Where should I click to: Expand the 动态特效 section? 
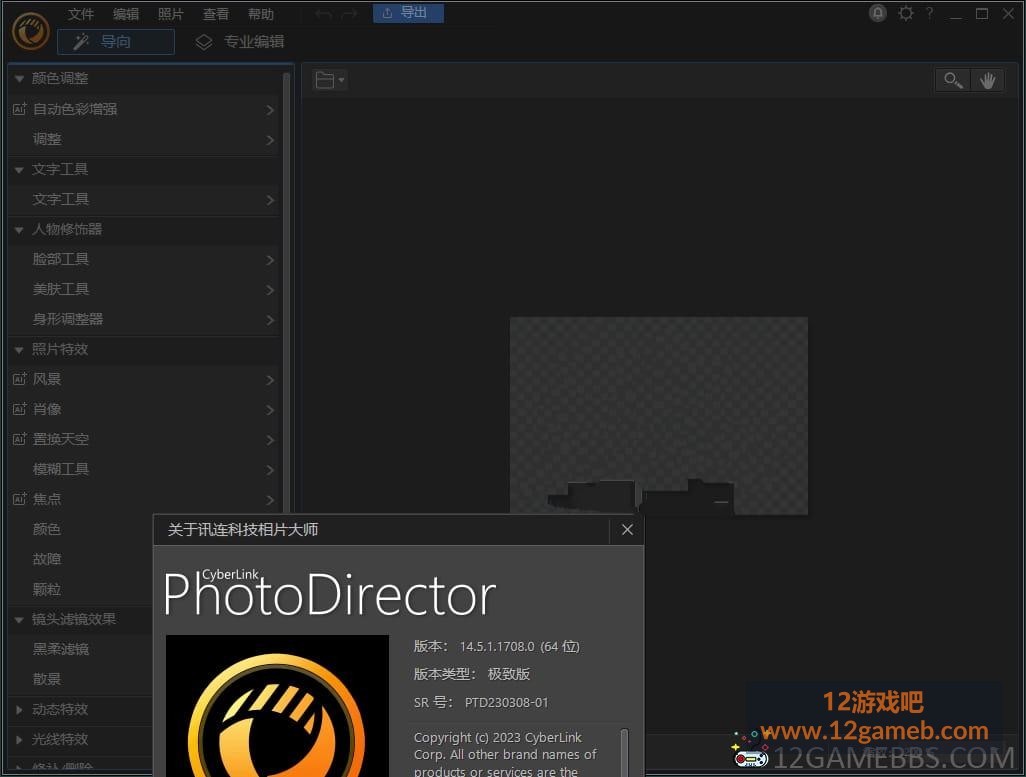click(19, 709)
